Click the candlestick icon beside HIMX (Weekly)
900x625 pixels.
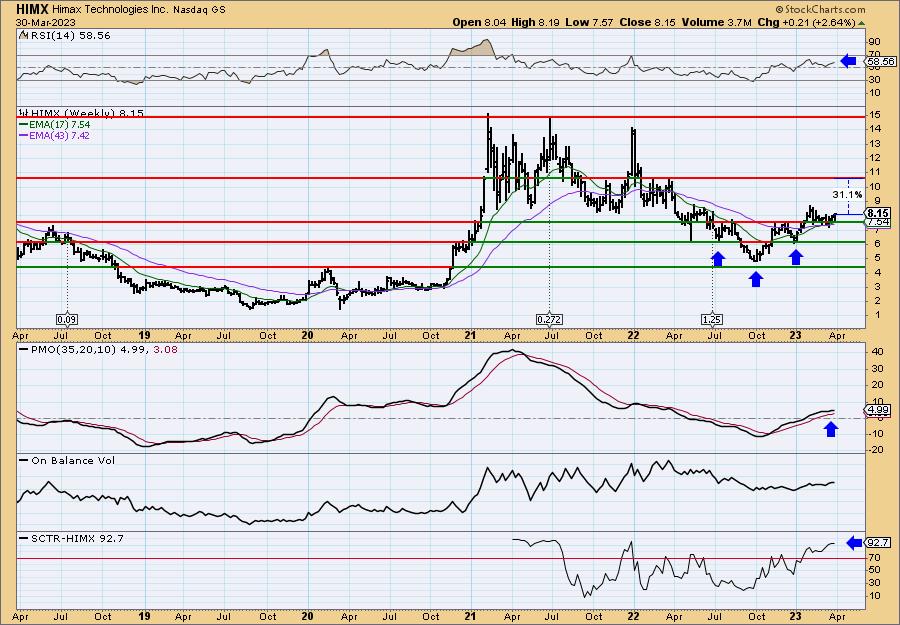pos(24,113)
